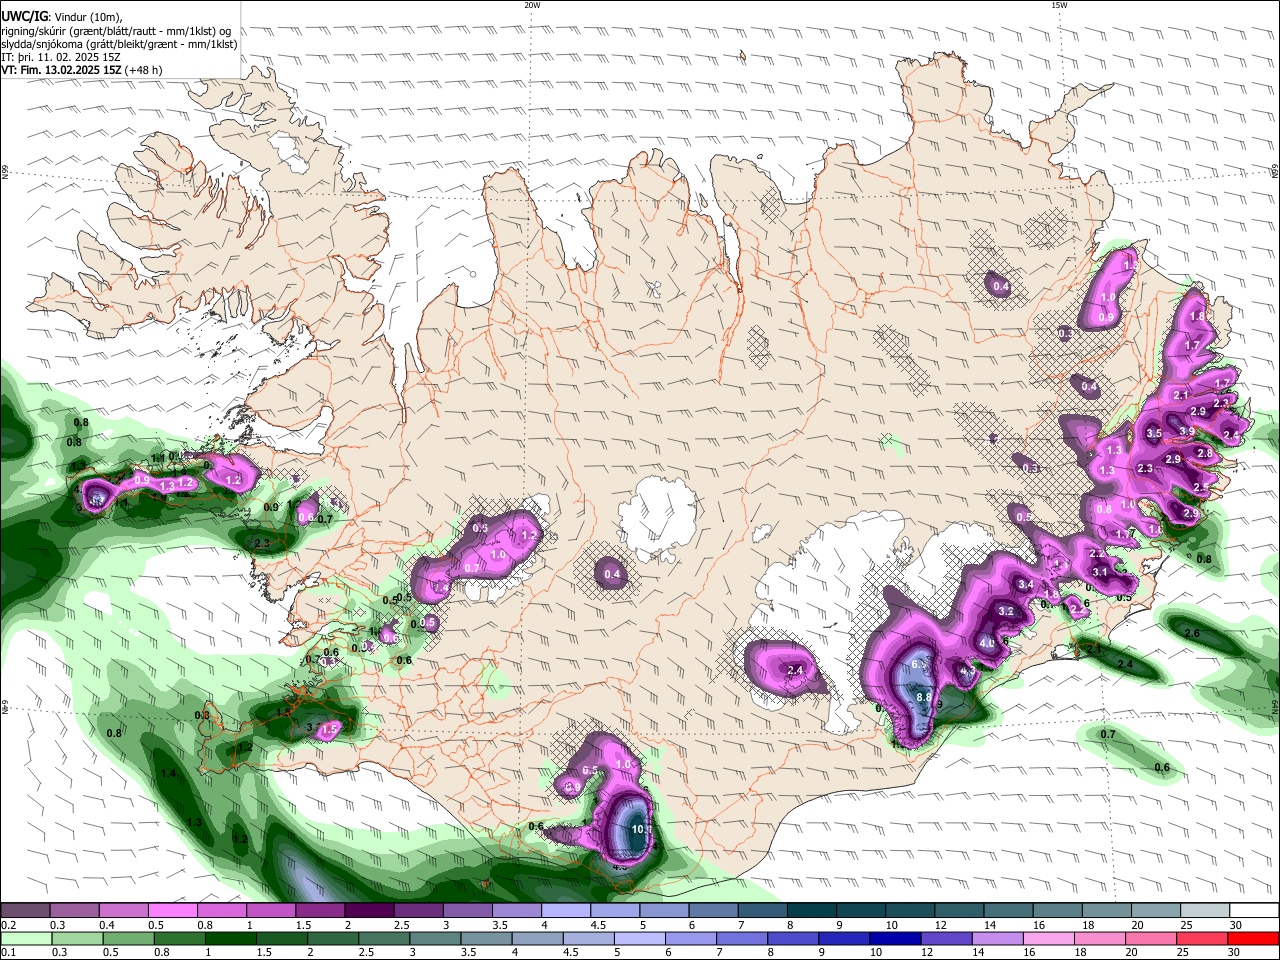Pick the dark teal 8–9 swatch in upper legend
This screenshot has width=1280, height=960.
point(812,911)
